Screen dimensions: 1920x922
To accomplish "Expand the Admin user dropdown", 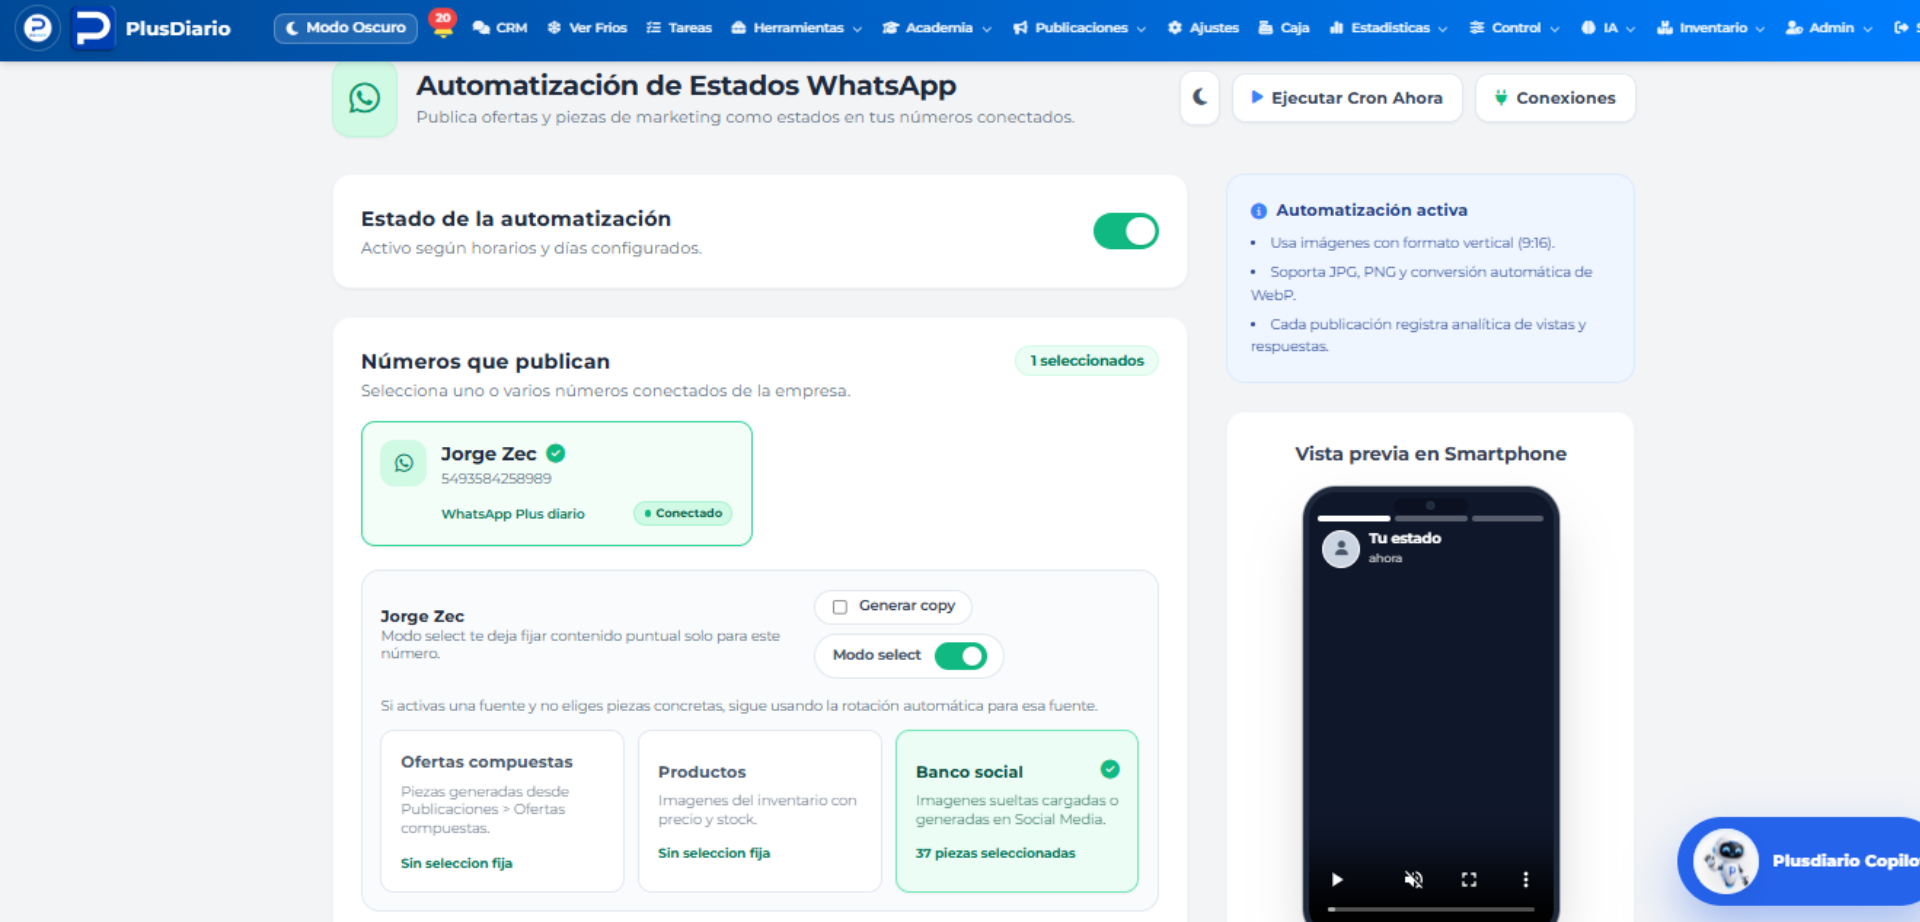I will click(1829, 28).
